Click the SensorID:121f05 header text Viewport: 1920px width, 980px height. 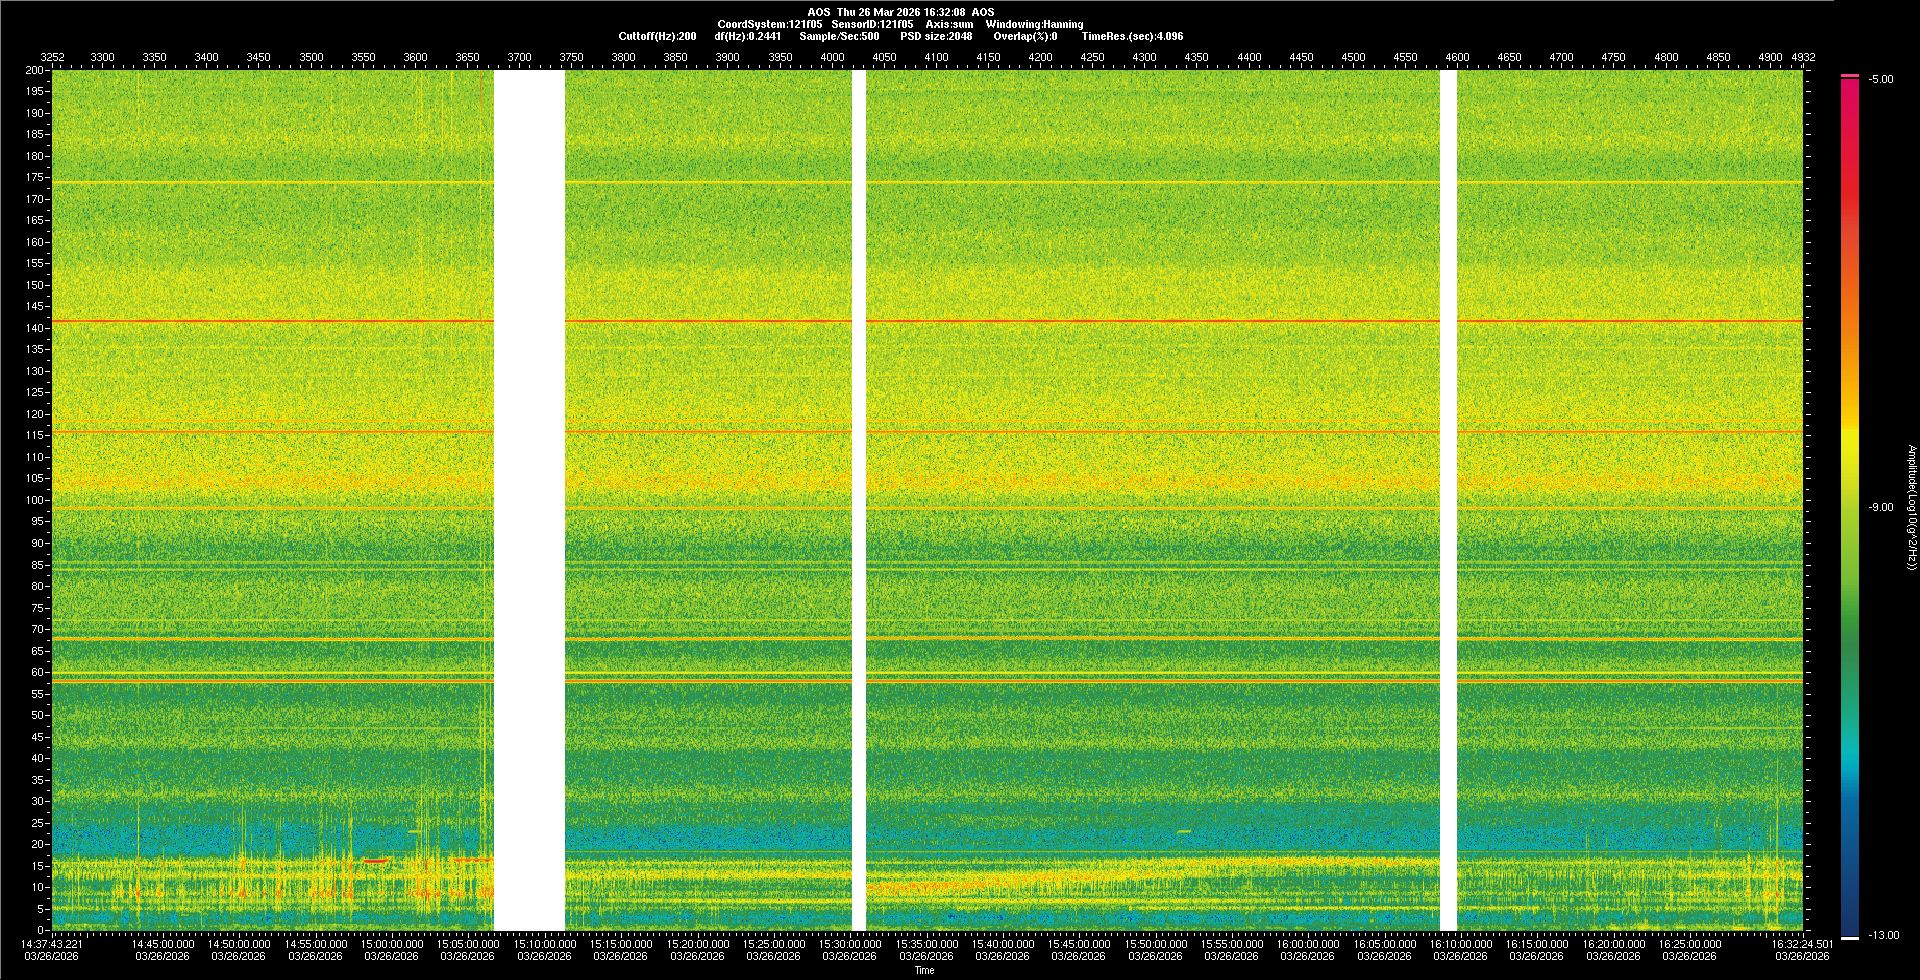click(x=872, y=24)
